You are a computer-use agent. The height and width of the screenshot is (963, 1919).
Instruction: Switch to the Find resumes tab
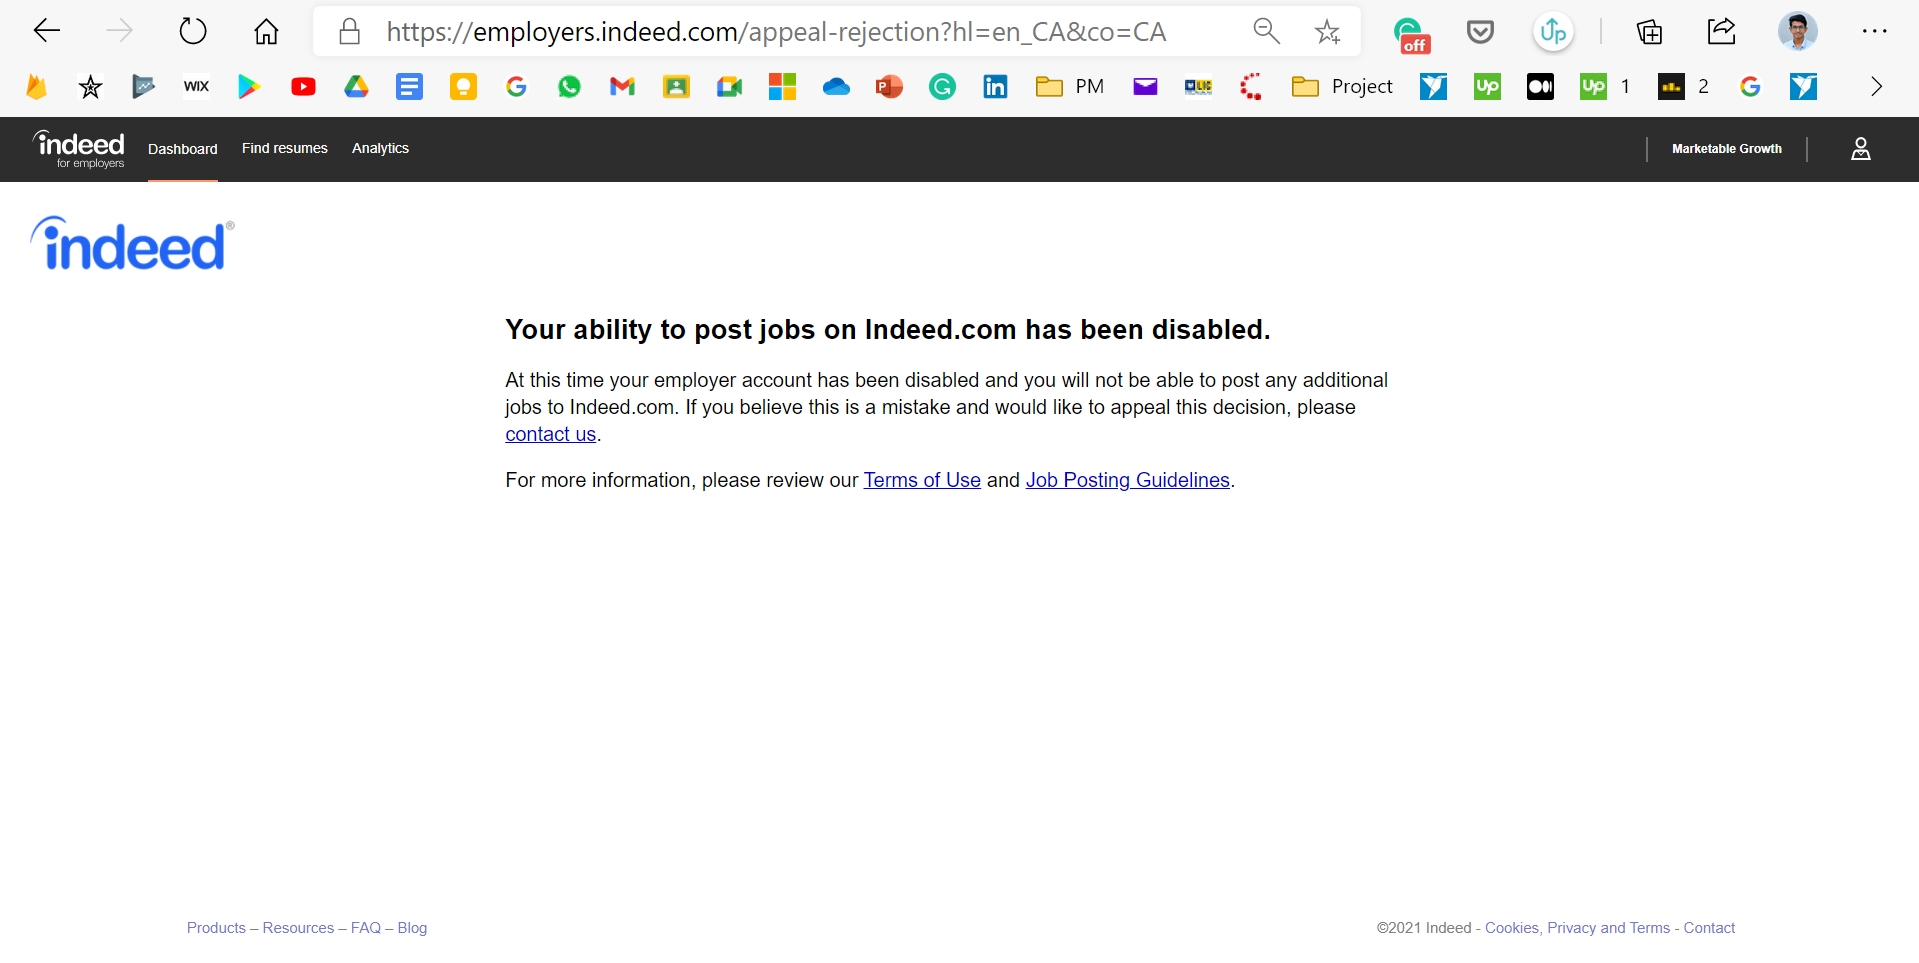pos(284,148)
